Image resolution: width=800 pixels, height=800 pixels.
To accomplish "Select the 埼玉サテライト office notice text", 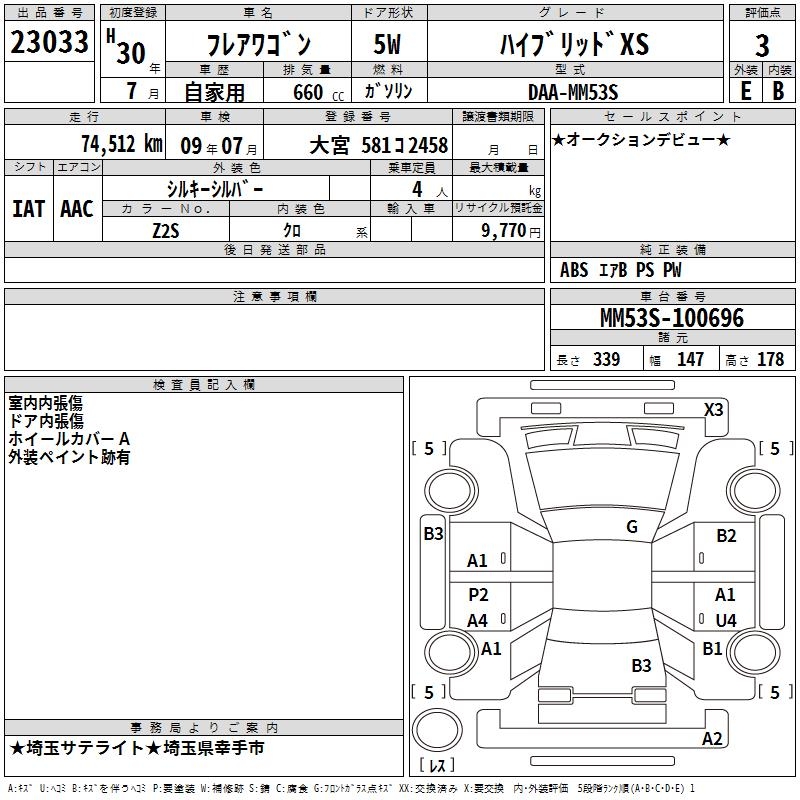I will pos(138,748).
